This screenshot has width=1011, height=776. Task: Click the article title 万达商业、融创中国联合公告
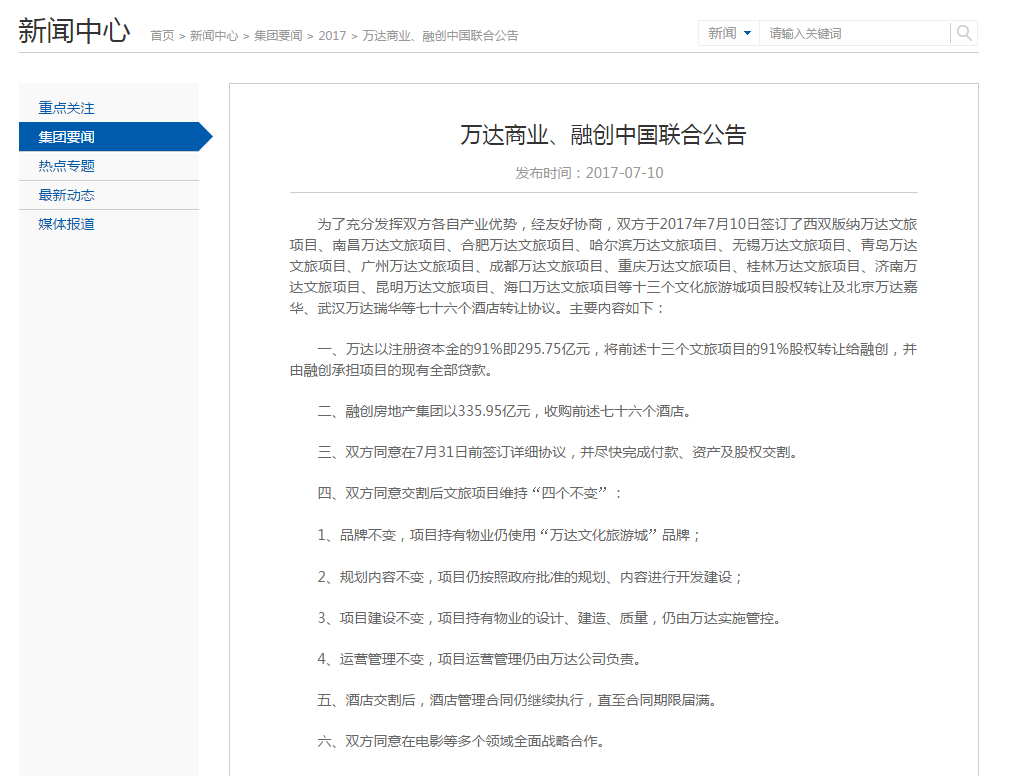(x=603, y=135)
